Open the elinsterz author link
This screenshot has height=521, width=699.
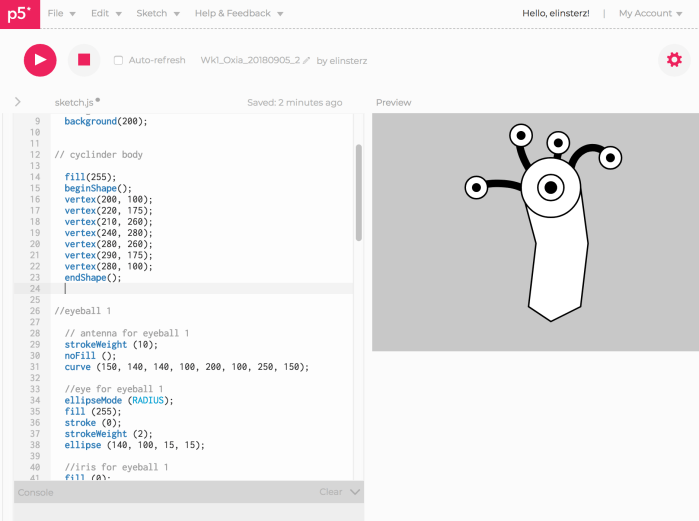[x=348, y=61]
